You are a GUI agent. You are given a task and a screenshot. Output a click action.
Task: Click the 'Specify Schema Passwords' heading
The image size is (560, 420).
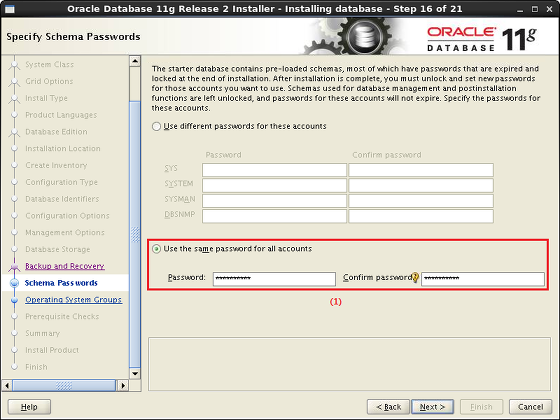click(x=73, y=37)
